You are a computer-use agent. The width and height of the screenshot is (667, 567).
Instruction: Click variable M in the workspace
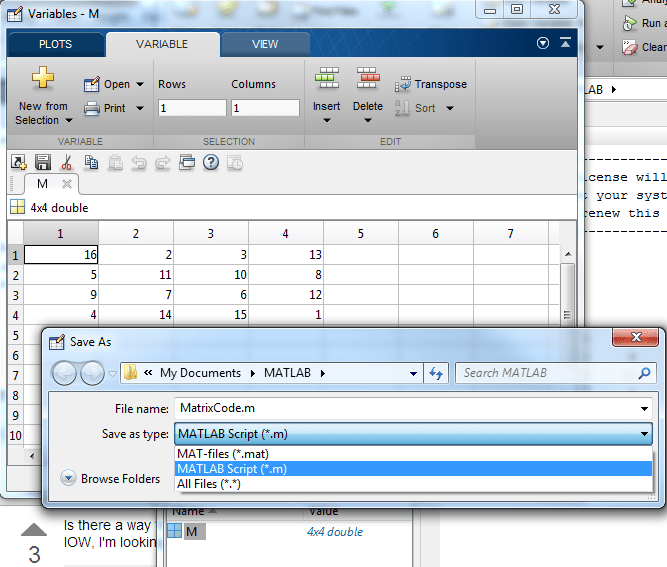pyautogui.click(x=191, y=531)
